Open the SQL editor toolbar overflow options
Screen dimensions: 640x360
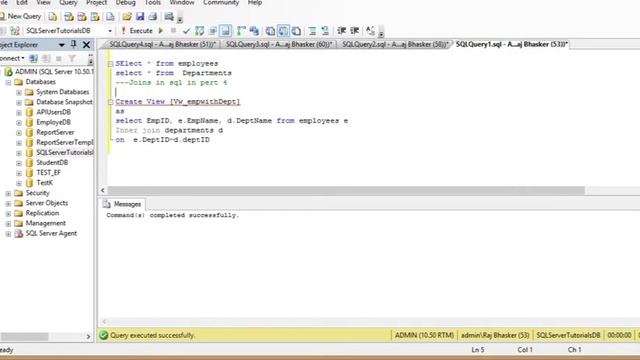pyautogui.click(x=381, y=32)
